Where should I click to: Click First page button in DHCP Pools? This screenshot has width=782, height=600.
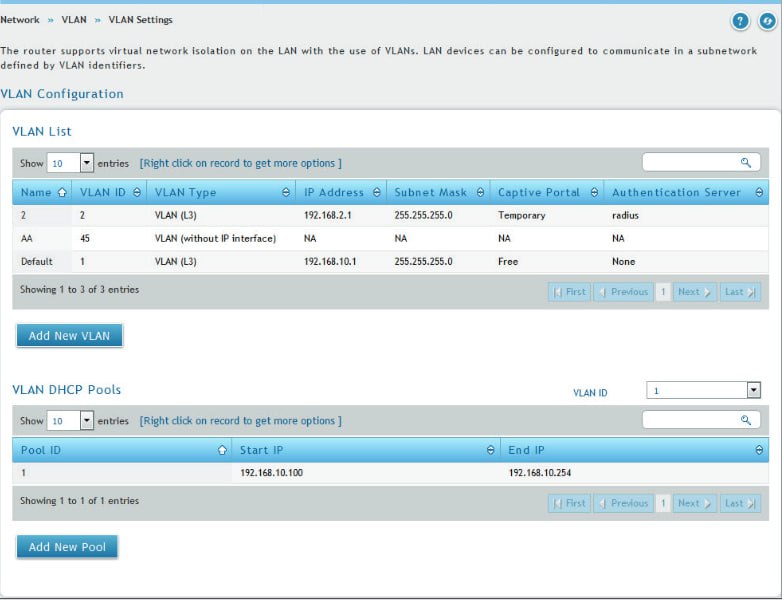(x=570, y=503)
